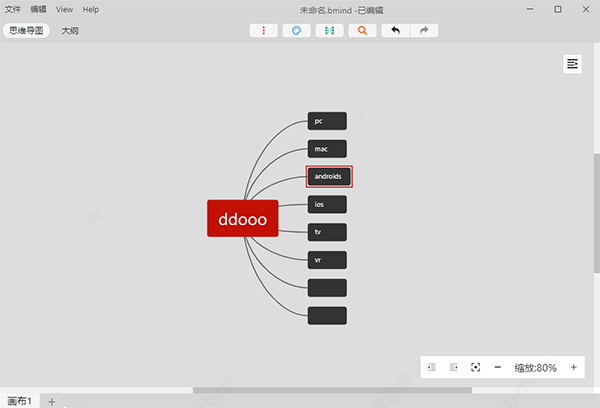Select the ios node
The height and width of the screenshot is (408, 600).
click(327, 204)
